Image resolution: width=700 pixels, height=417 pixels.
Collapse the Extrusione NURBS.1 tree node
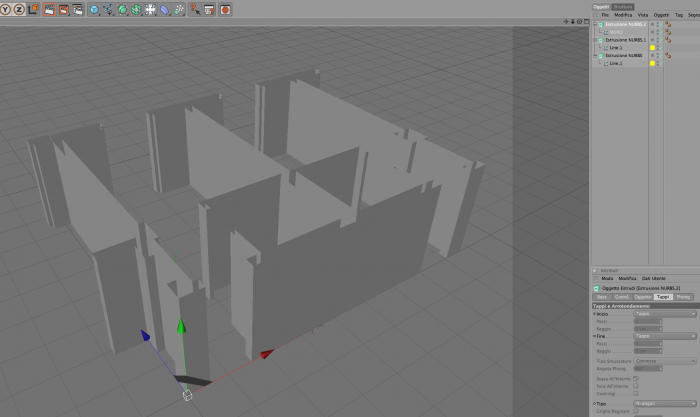pyautogui.click(x=595, y=40)
